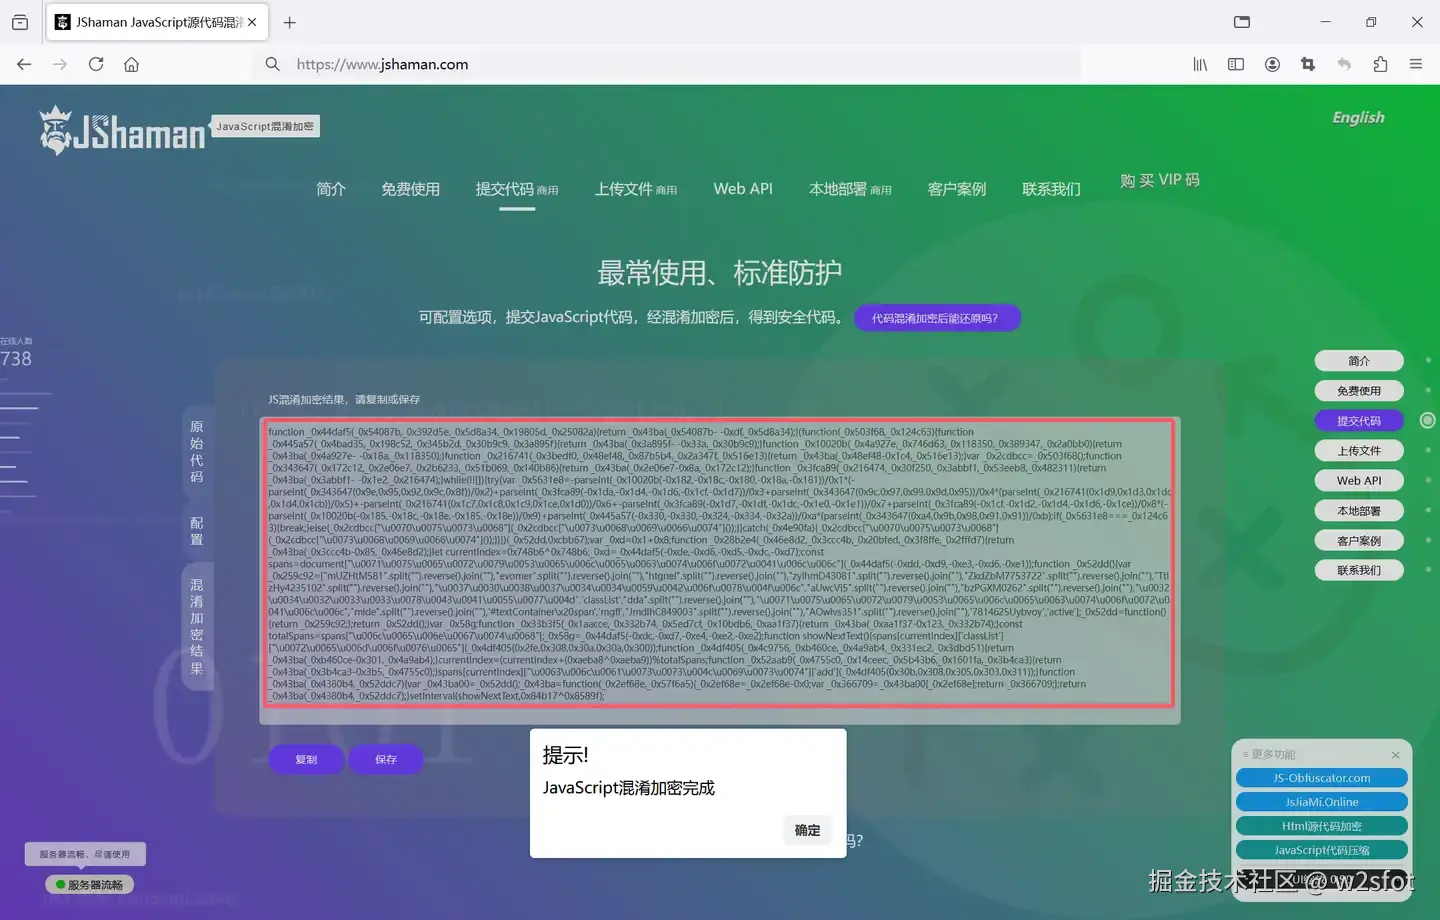The width and height of the screenshot is (1440, 920).
Task: Open the JavaScript代码压缩 link
Action: tap(1322, 850)
